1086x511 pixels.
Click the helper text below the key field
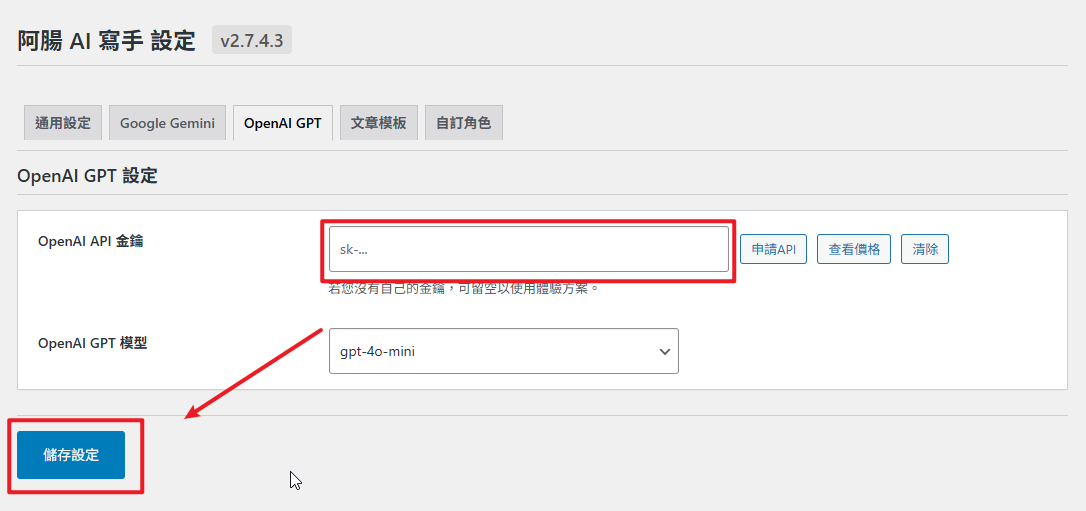pos(464,288)
